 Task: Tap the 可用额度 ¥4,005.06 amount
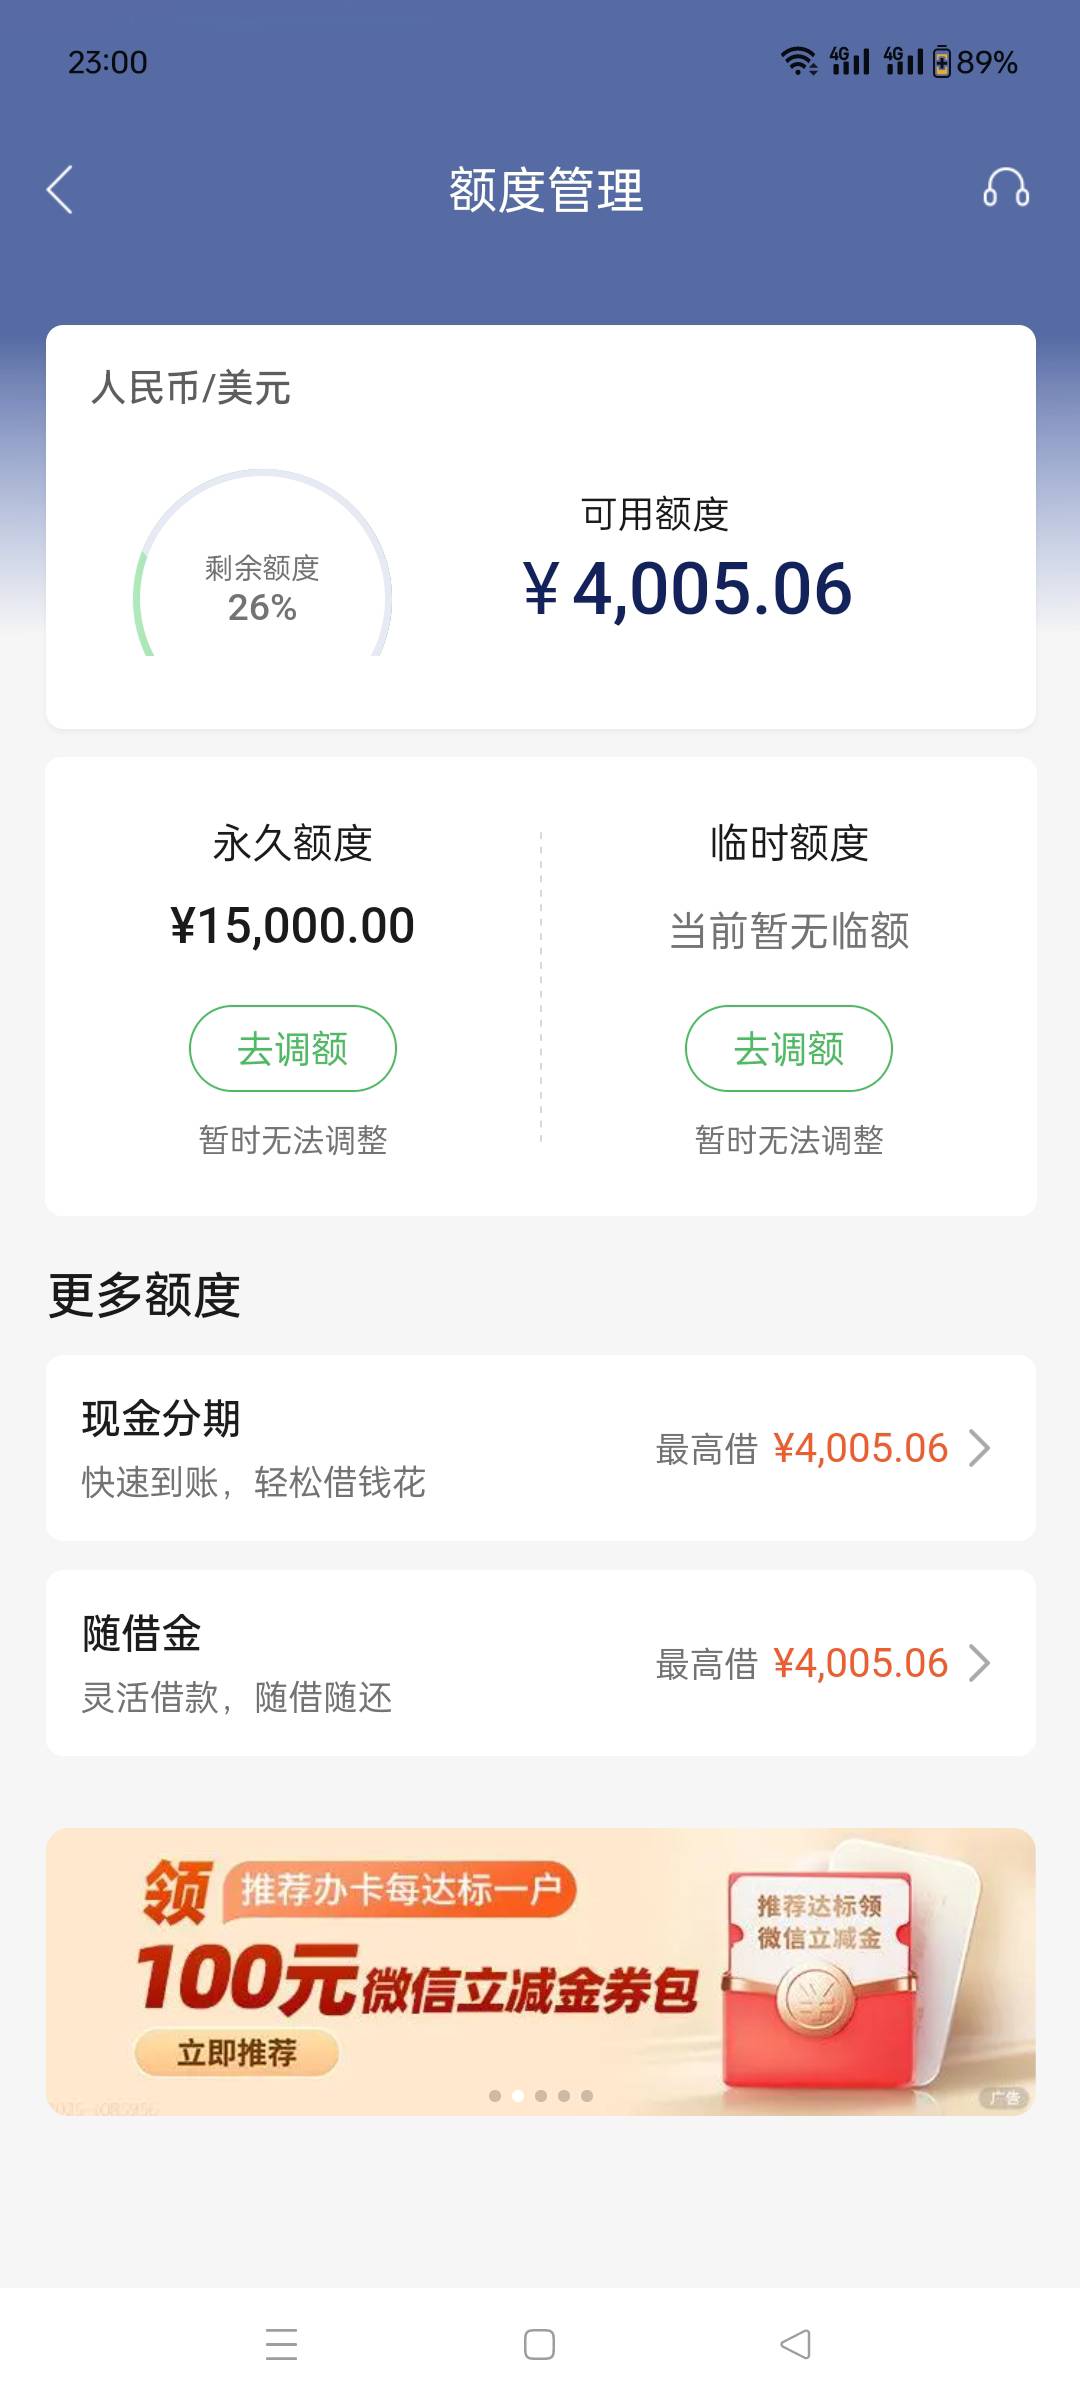coord(688,589)
